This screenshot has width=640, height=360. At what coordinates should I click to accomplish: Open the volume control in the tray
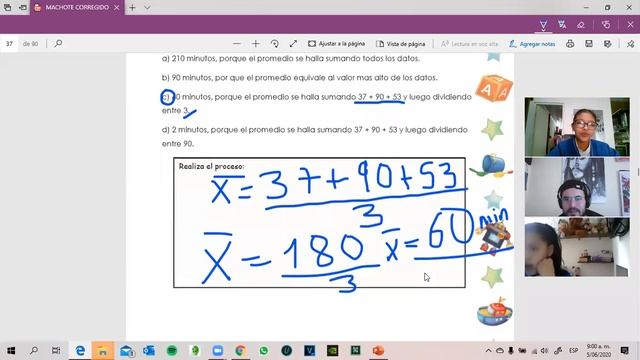[x=544, y=351]
